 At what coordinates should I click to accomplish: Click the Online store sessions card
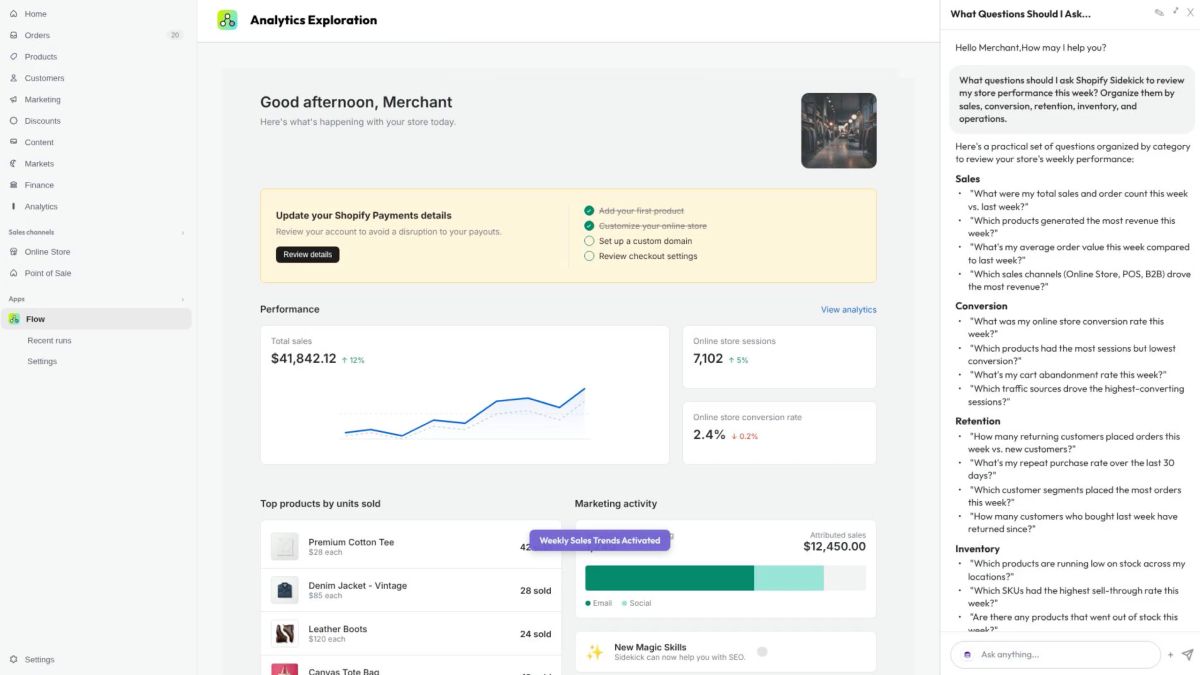(780, 356)
